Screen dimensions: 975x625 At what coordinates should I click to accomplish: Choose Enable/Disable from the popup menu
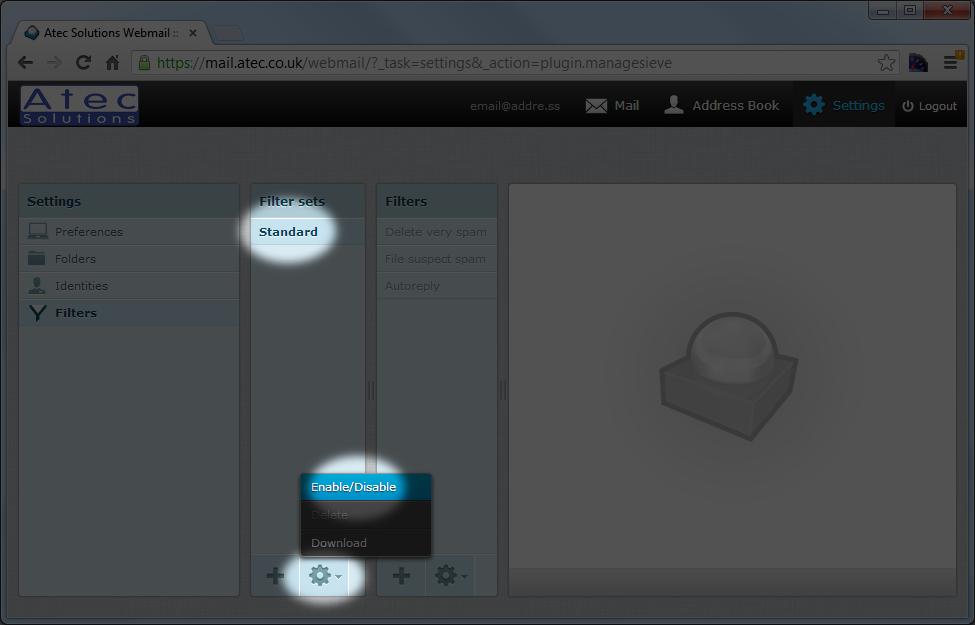coord(354,487)
